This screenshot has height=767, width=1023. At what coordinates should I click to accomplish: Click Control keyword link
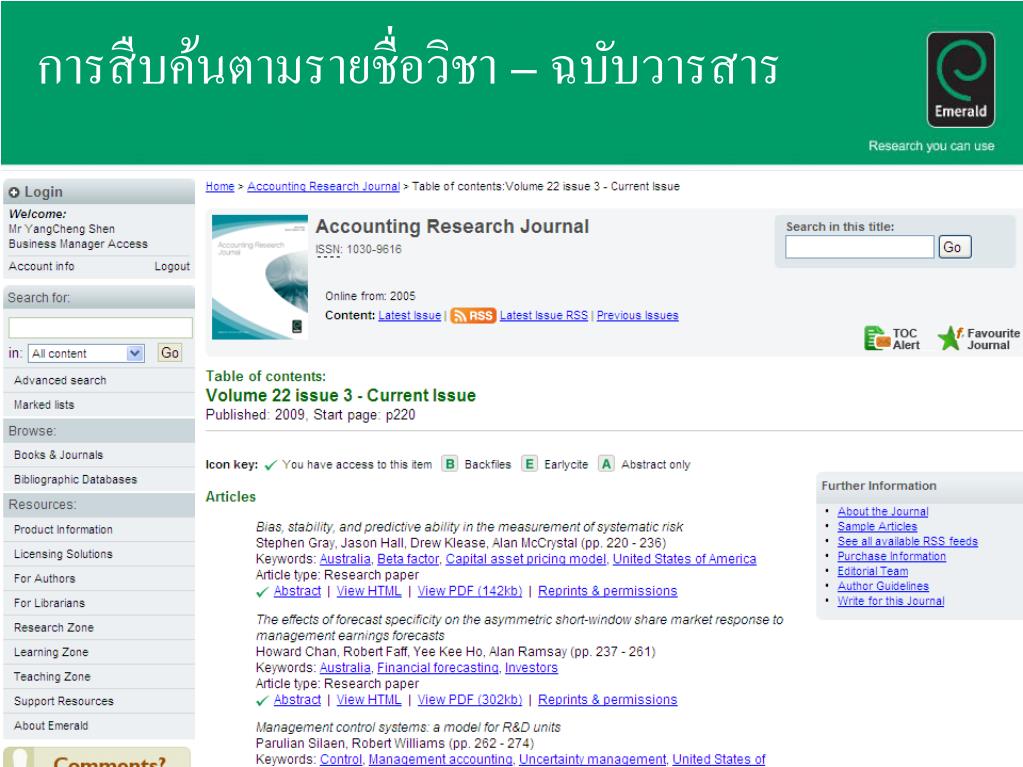(x=341, y=759)
